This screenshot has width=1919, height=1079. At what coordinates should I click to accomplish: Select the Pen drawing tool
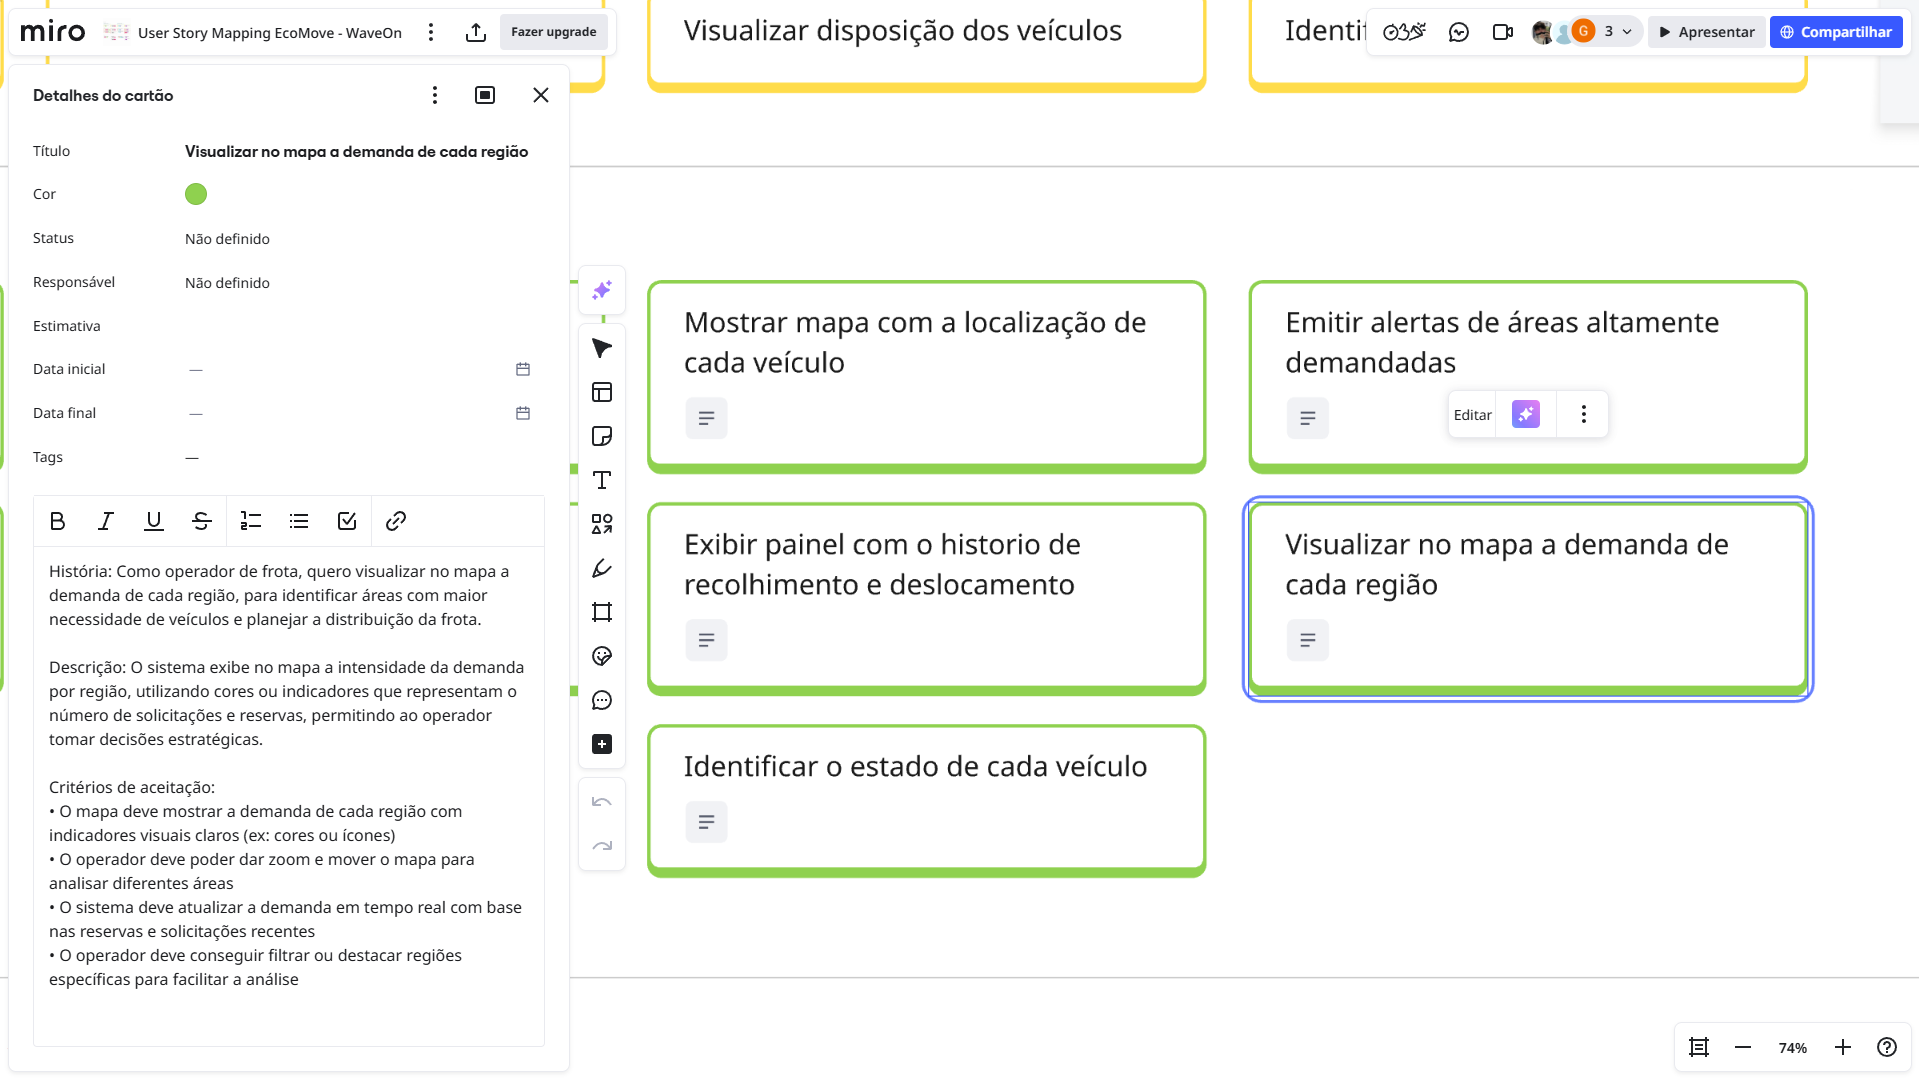[x=602, y=568]
